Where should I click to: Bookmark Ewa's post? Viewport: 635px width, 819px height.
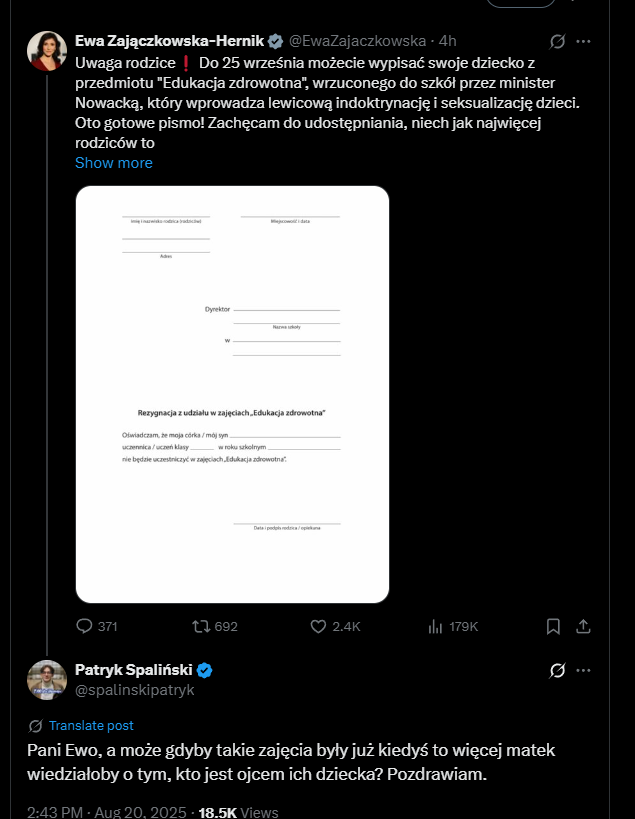553,626
